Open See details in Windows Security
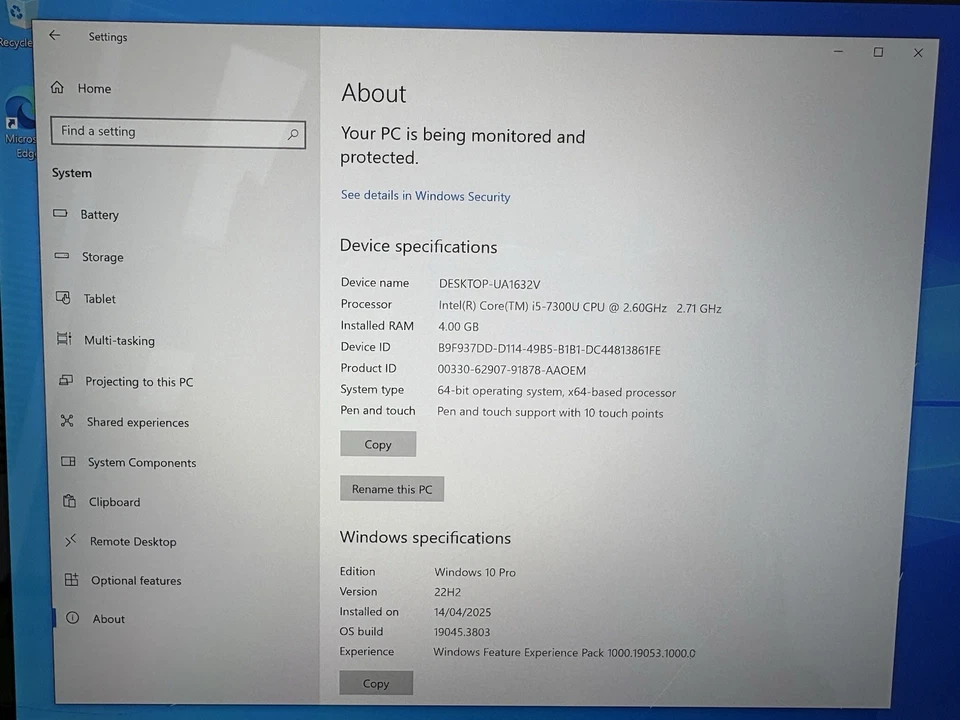The width and height of the screenshot is (960, 720). click(x=425, y=195)
